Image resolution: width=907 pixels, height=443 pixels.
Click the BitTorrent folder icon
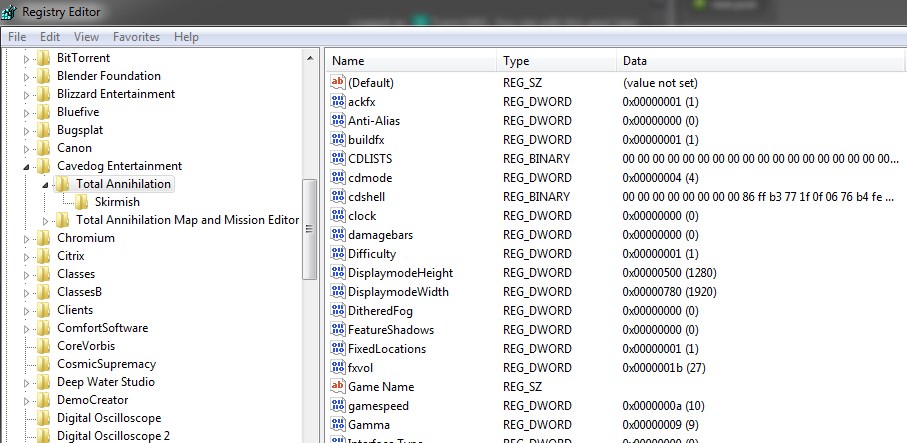(43, 58)
